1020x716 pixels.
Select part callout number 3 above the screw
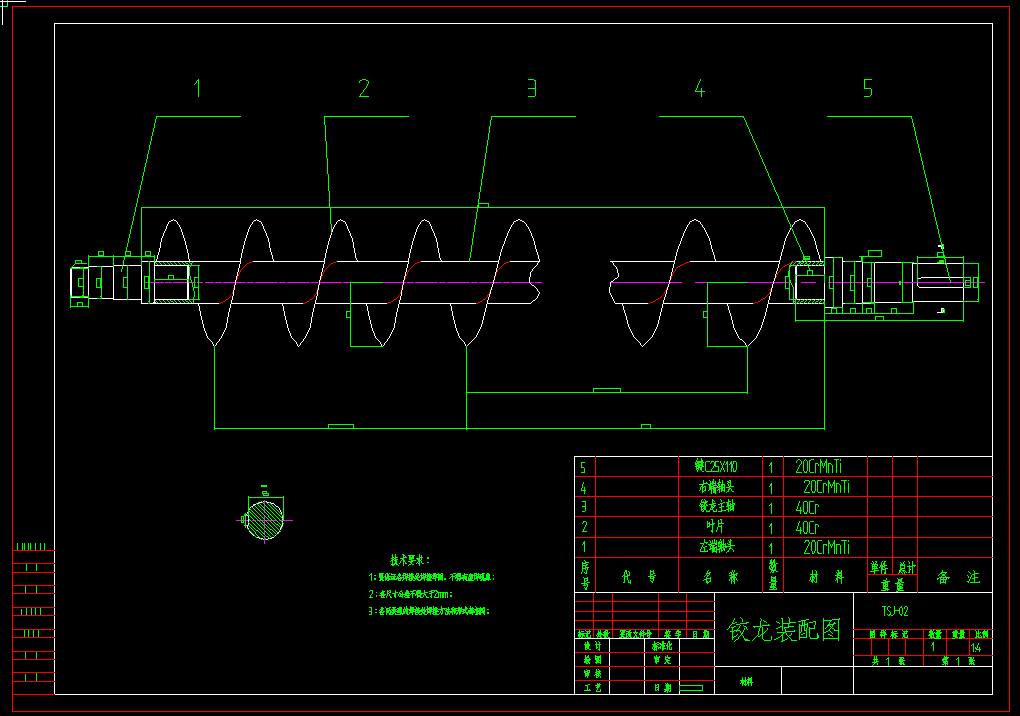coord(532,88)
